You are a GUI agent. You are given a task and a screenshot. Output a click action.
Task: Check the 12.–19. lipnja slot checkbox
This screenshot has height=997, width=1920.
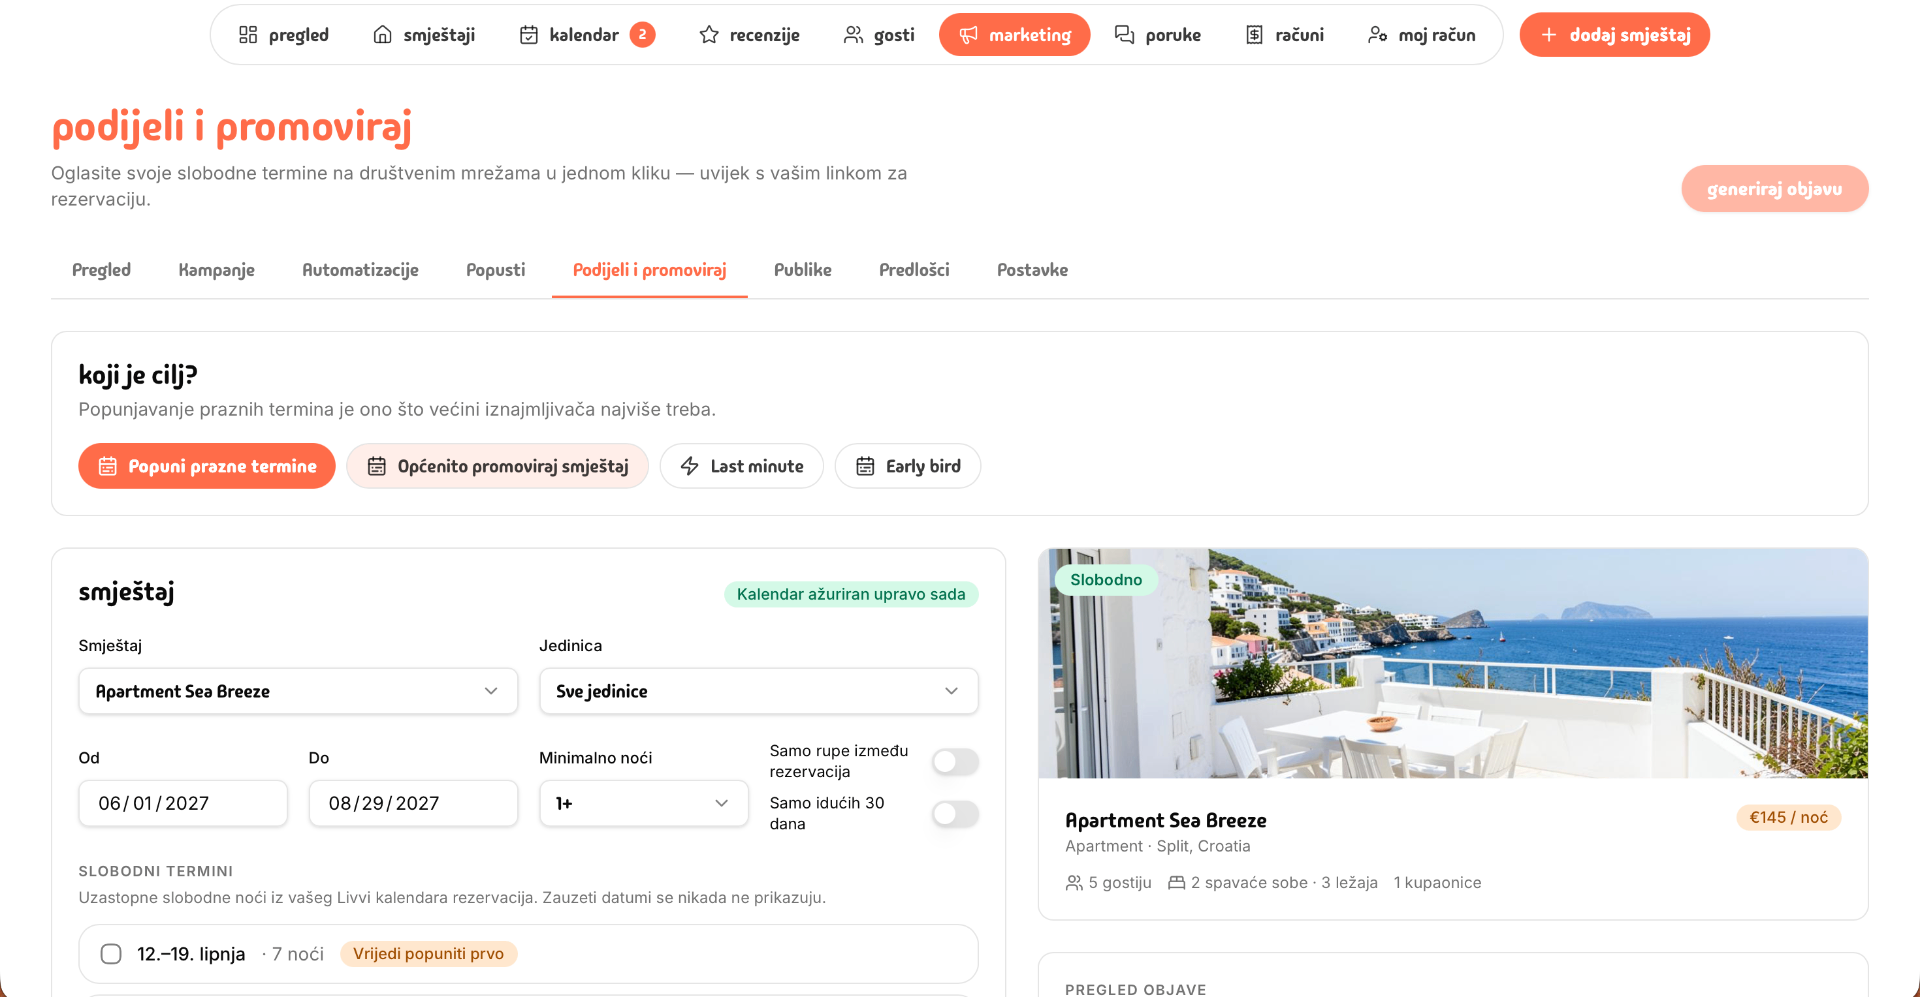tap(111, 954)
